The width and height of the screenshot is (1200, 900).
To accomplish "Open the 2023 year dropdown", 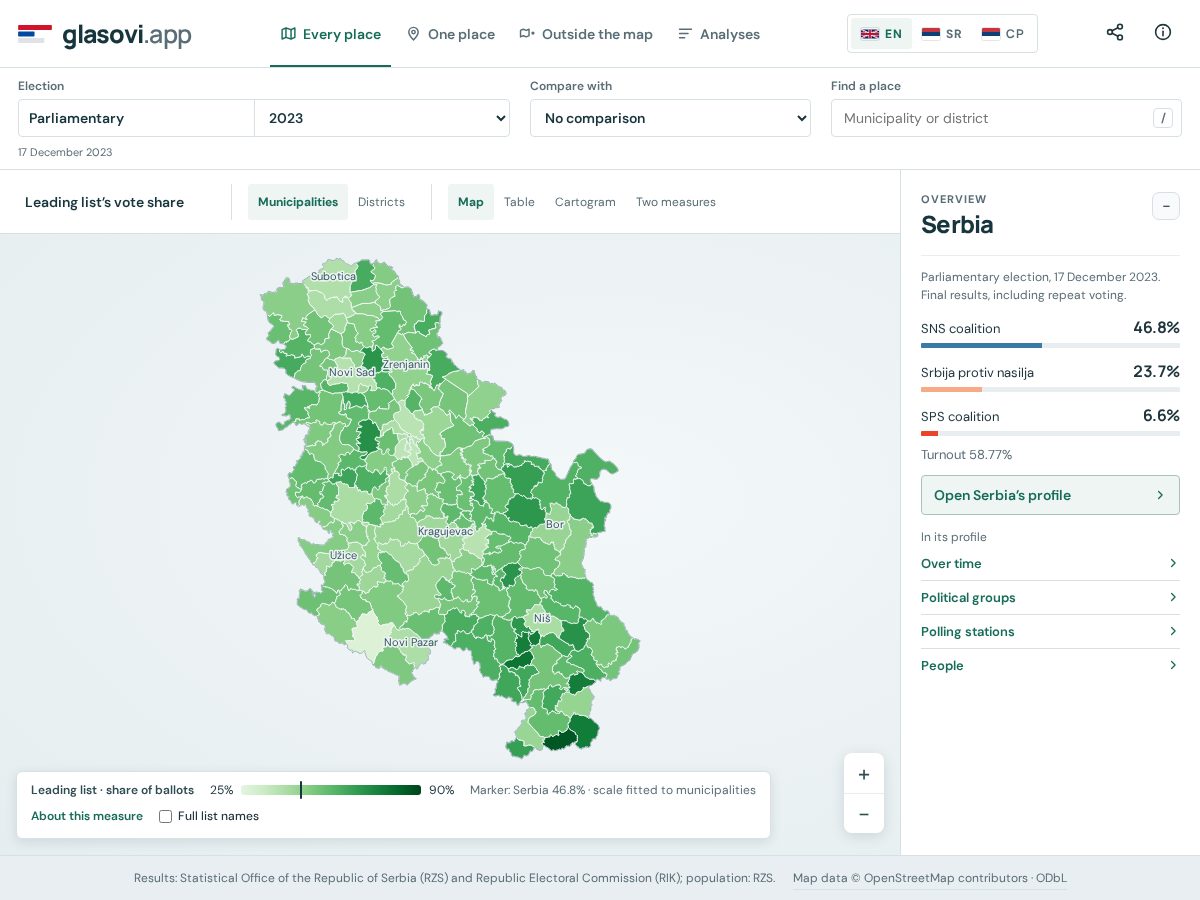I will [x=382, y=118].
